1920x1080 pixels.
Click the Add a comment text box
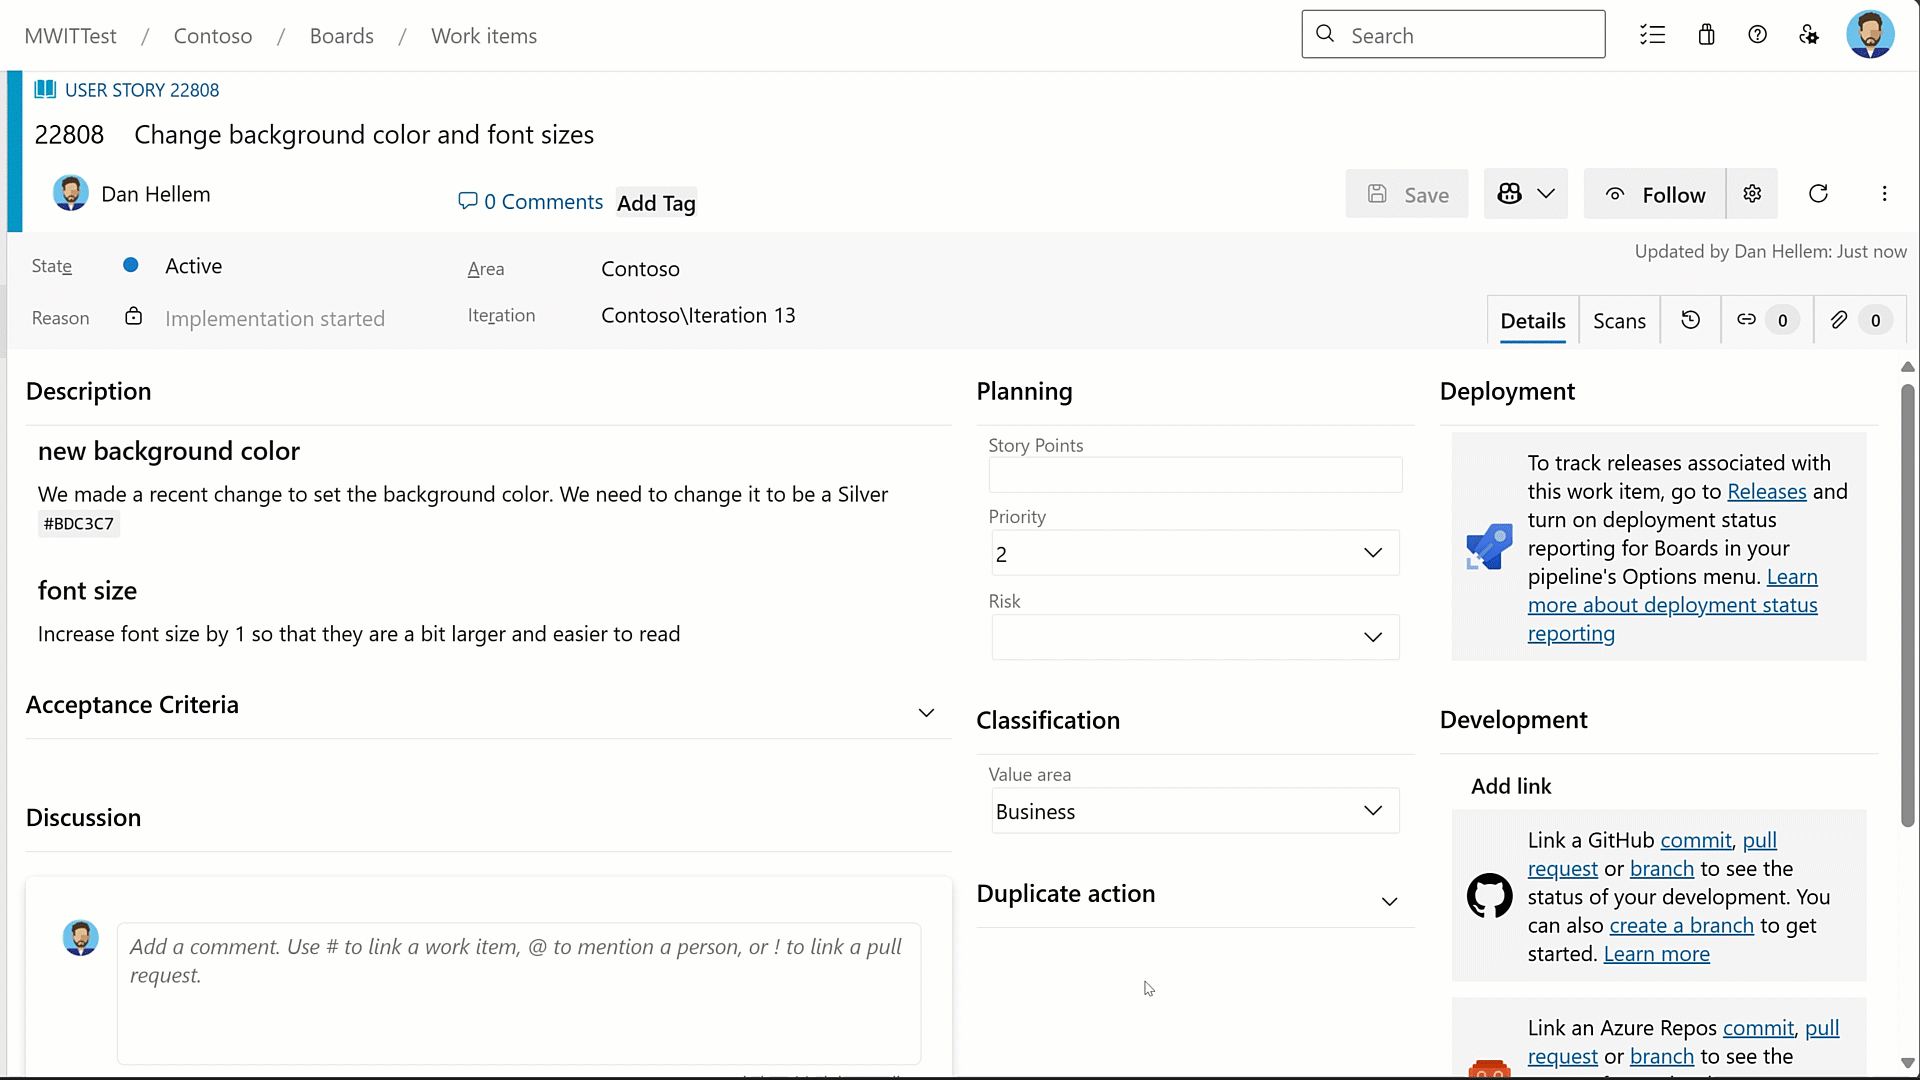[519, 993]
